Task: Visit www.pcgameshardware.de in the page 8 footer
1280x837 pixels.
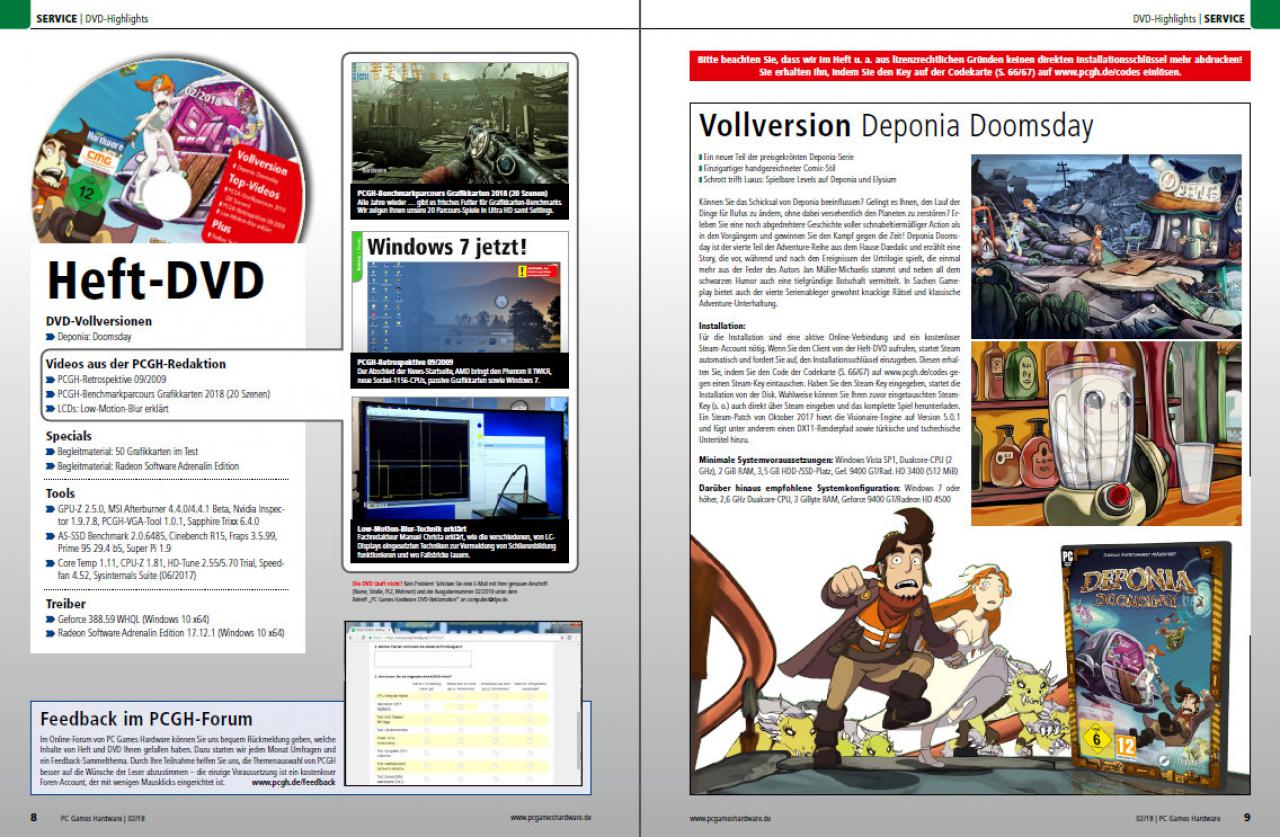Action: tap(551, 817)
